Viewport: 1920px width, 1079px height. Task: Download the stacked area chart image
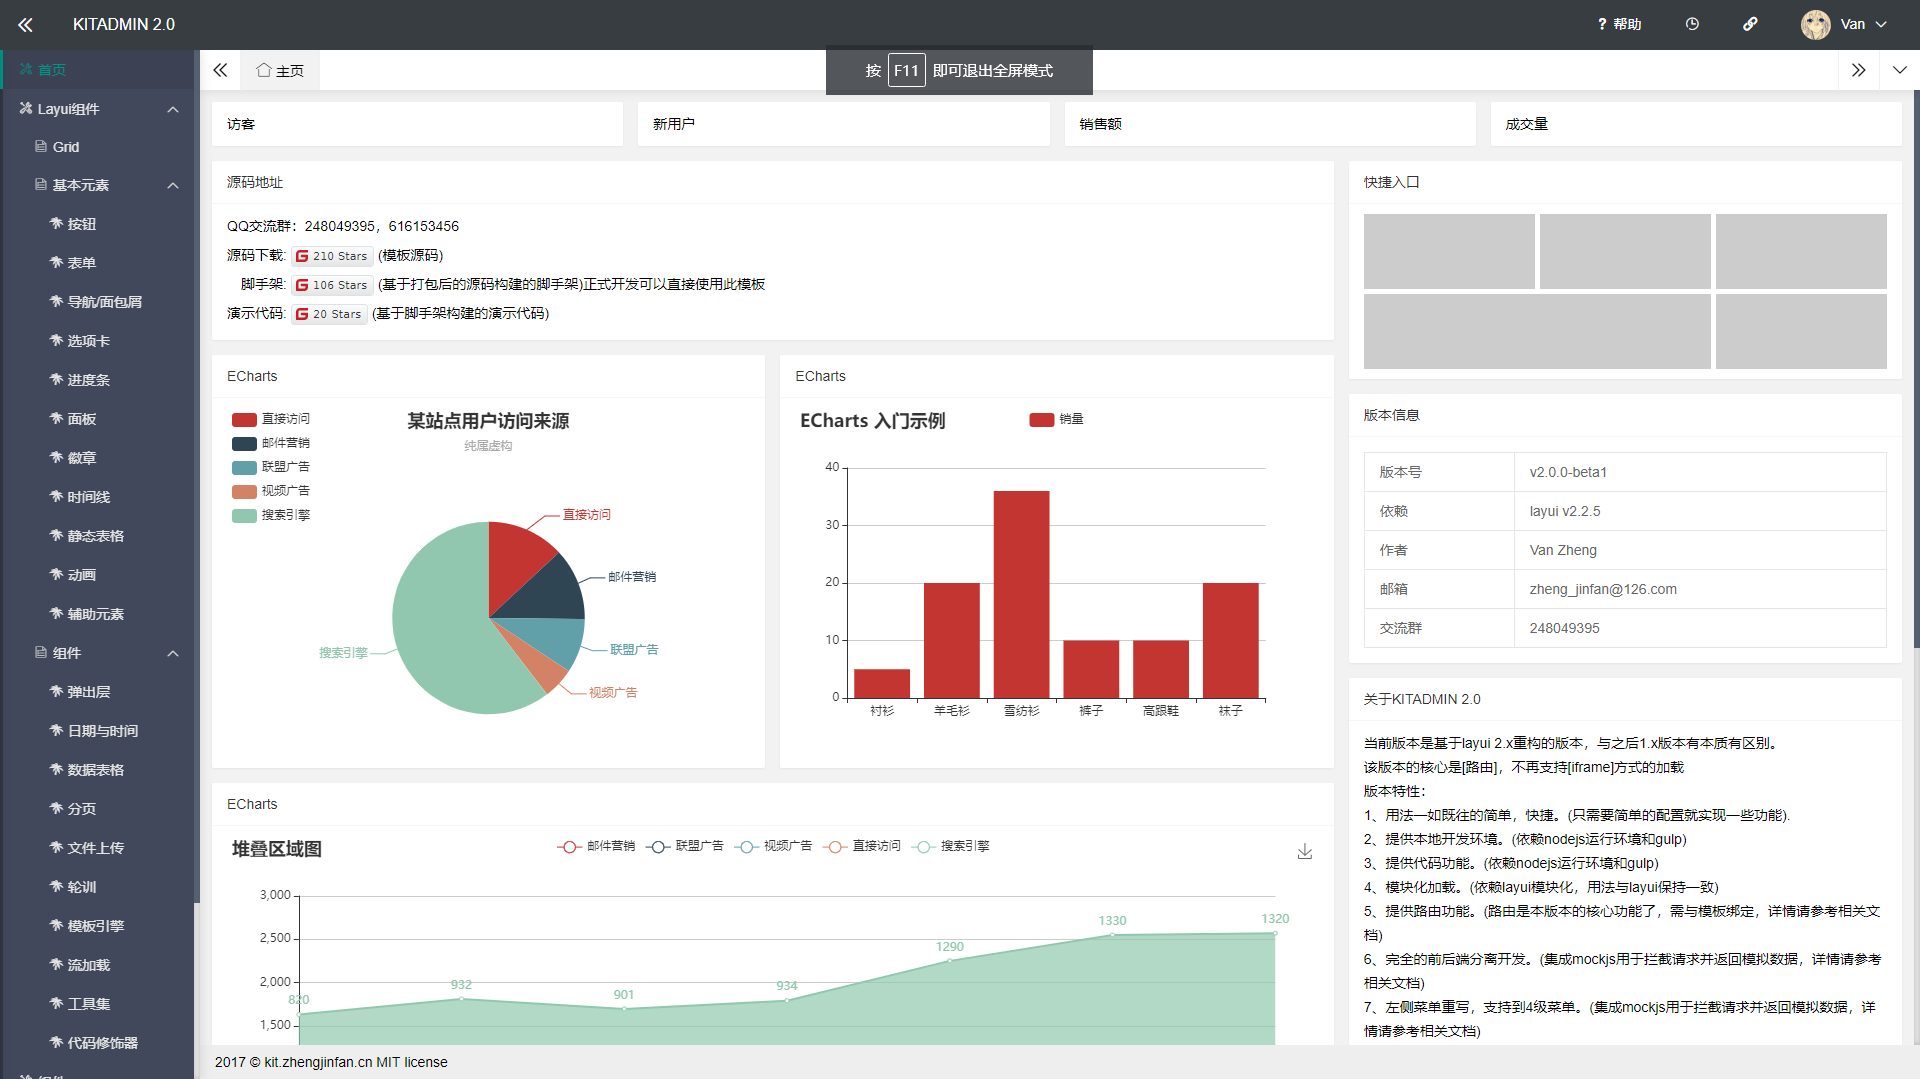coord(1305,851)
